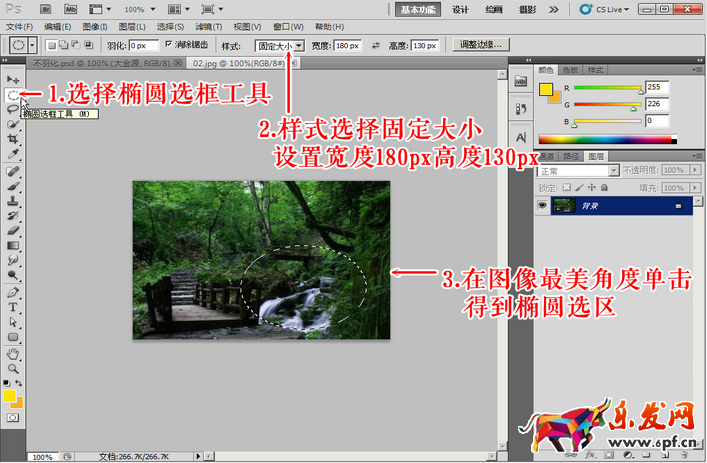Click the 调整边缘 refine edge button

click(x=481, y=45)
